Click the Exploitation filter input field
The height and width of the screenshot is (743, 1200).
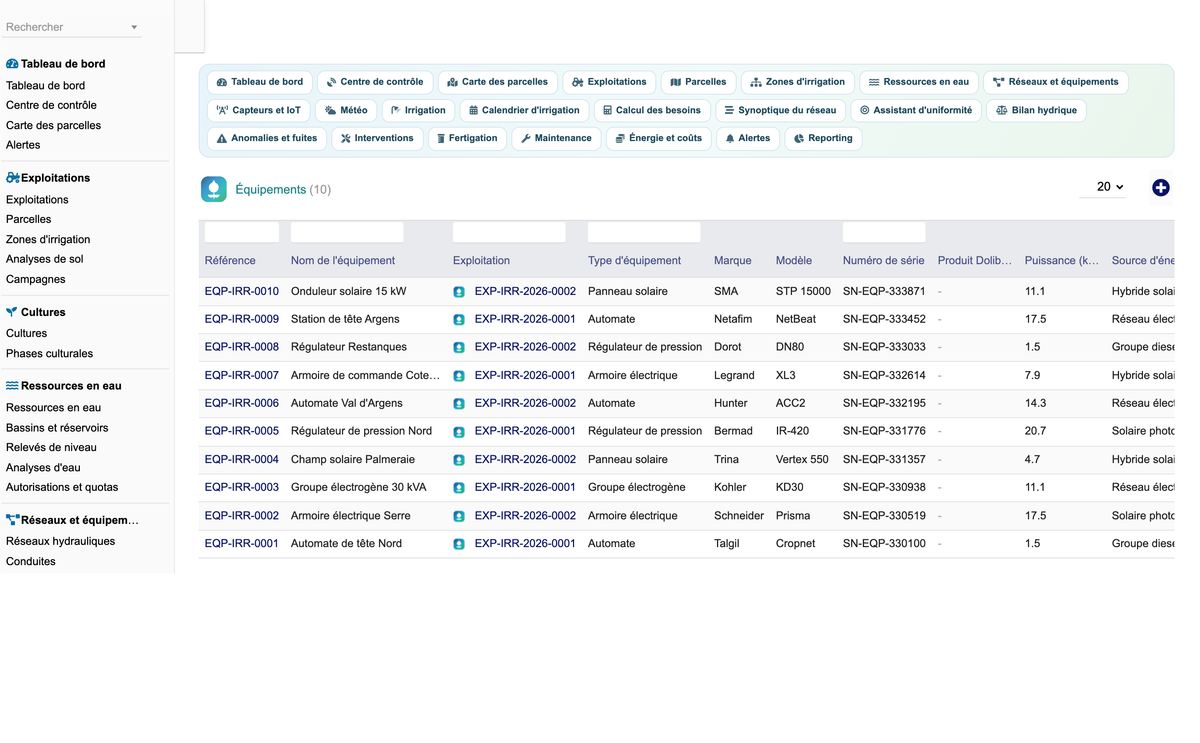(509, 232)
